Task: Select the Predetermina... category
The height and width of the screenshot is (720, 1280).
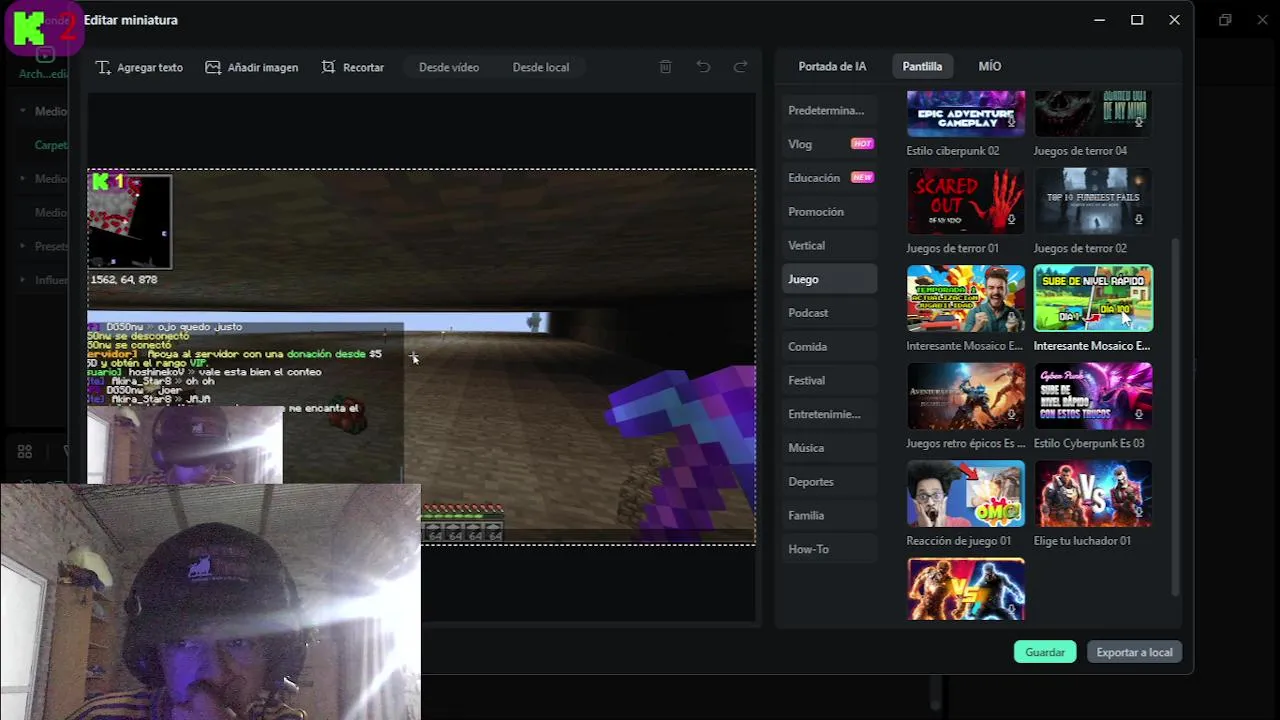Action: point(829,110)
